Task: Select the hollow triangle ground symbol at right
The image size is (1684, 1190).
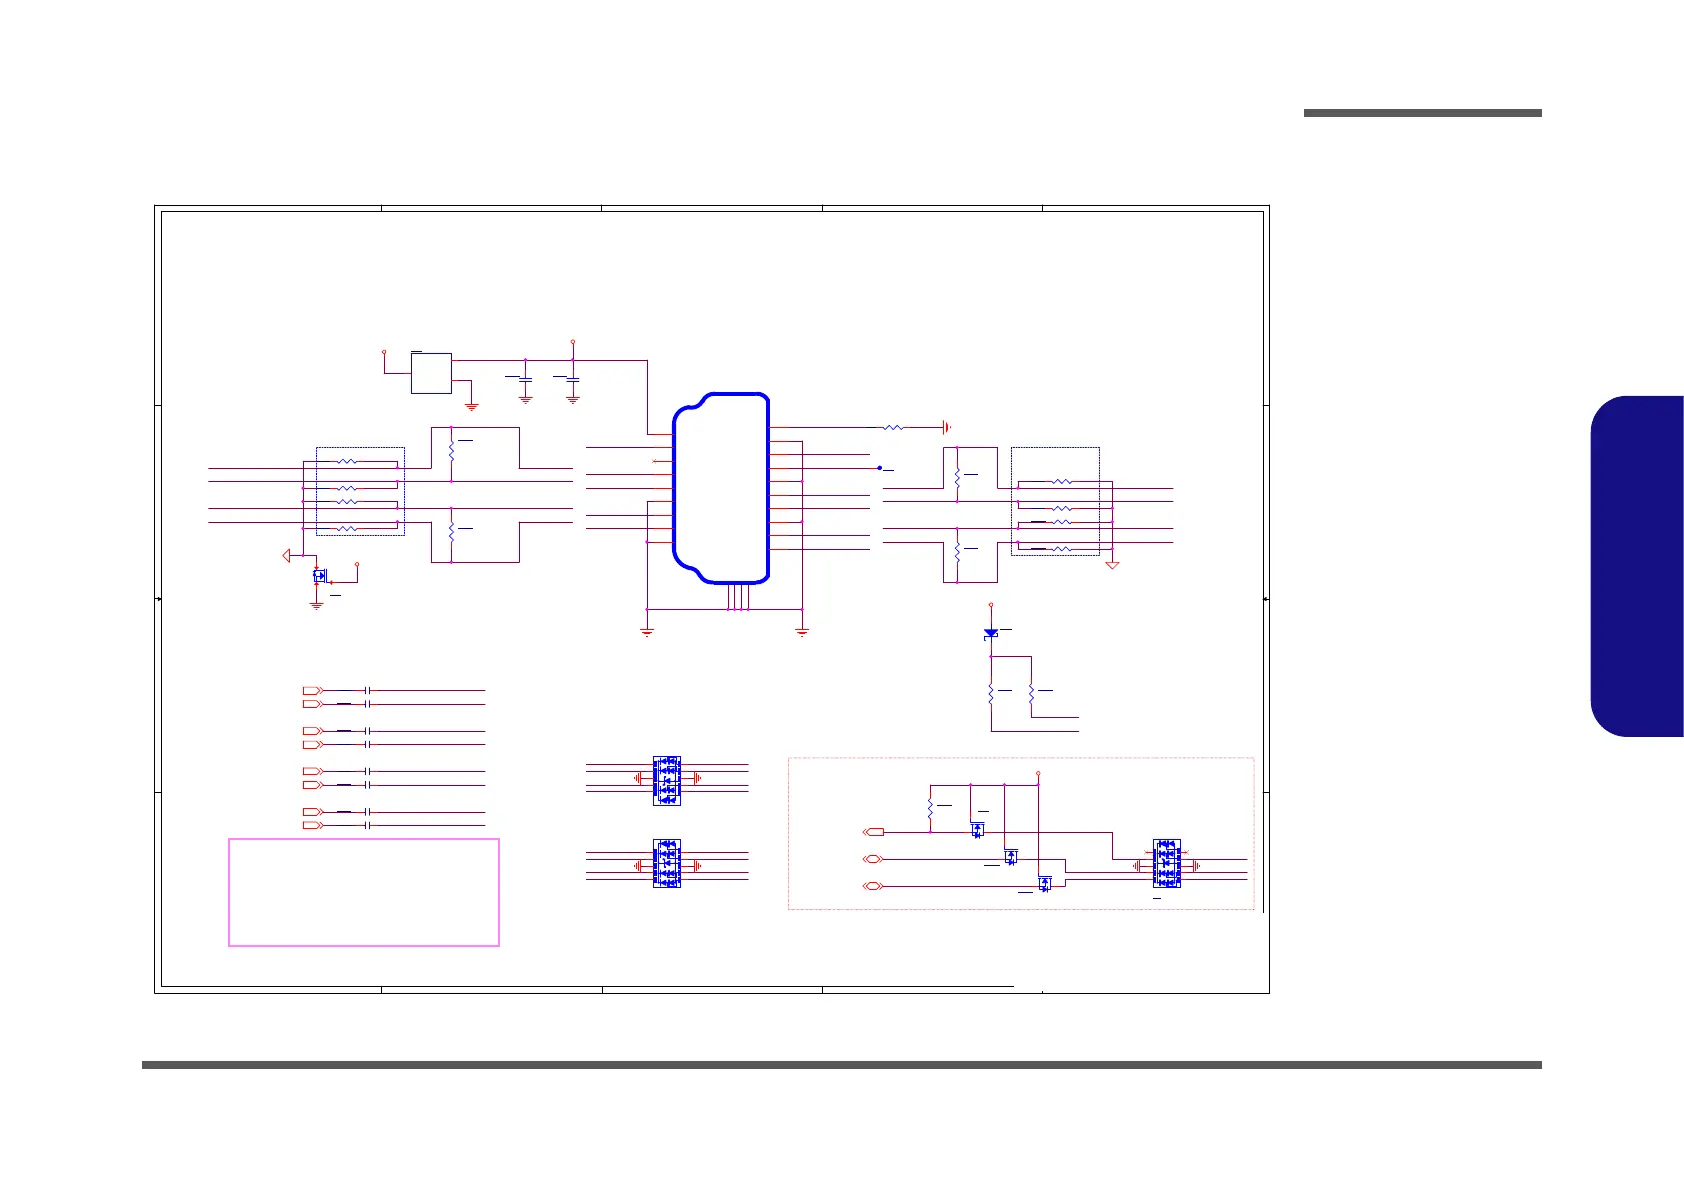Action: click(x=1112, y=565)
